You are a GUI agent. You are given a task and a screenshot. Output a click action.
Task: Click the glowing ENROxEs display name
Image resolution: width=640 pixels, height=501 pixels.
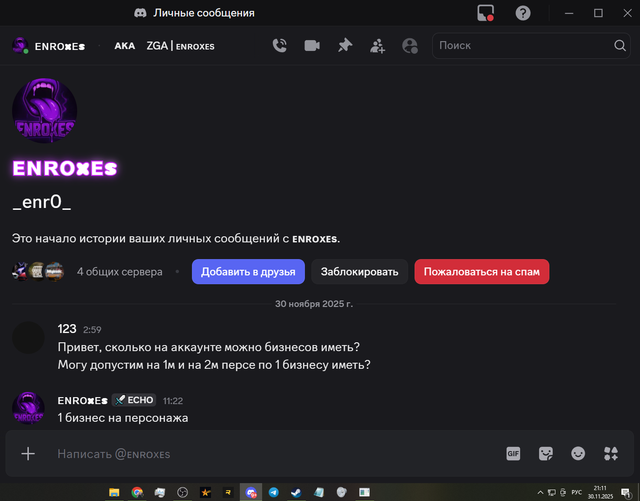click(x=65, y=168)
